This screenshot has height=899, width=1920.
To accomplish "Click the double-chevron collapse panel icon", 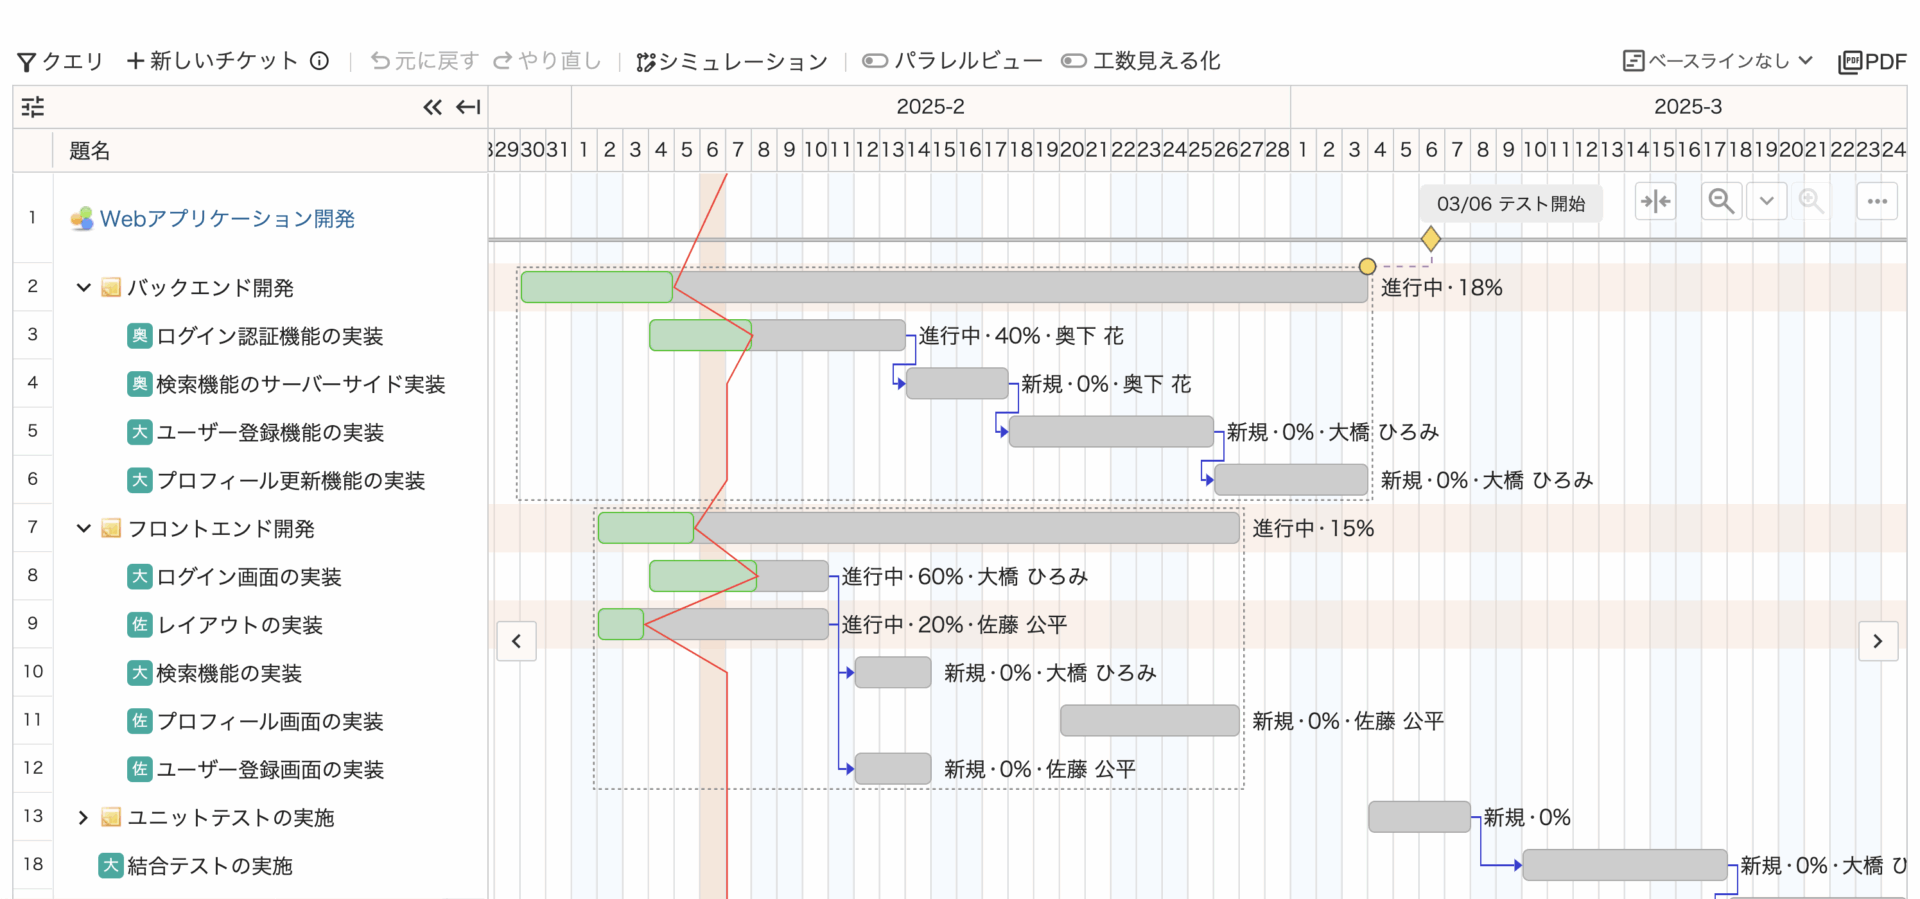I will [x=432, y=107].
